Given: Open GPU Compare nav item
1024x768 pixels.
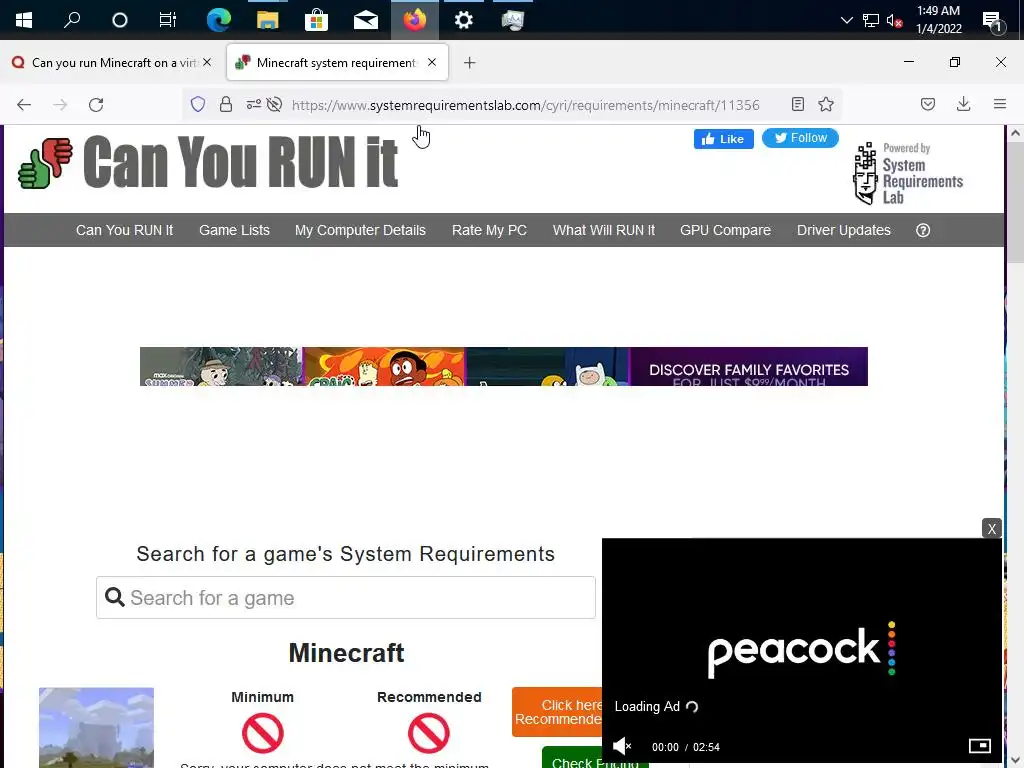Looking at the screenshot, I should point(725,231).
